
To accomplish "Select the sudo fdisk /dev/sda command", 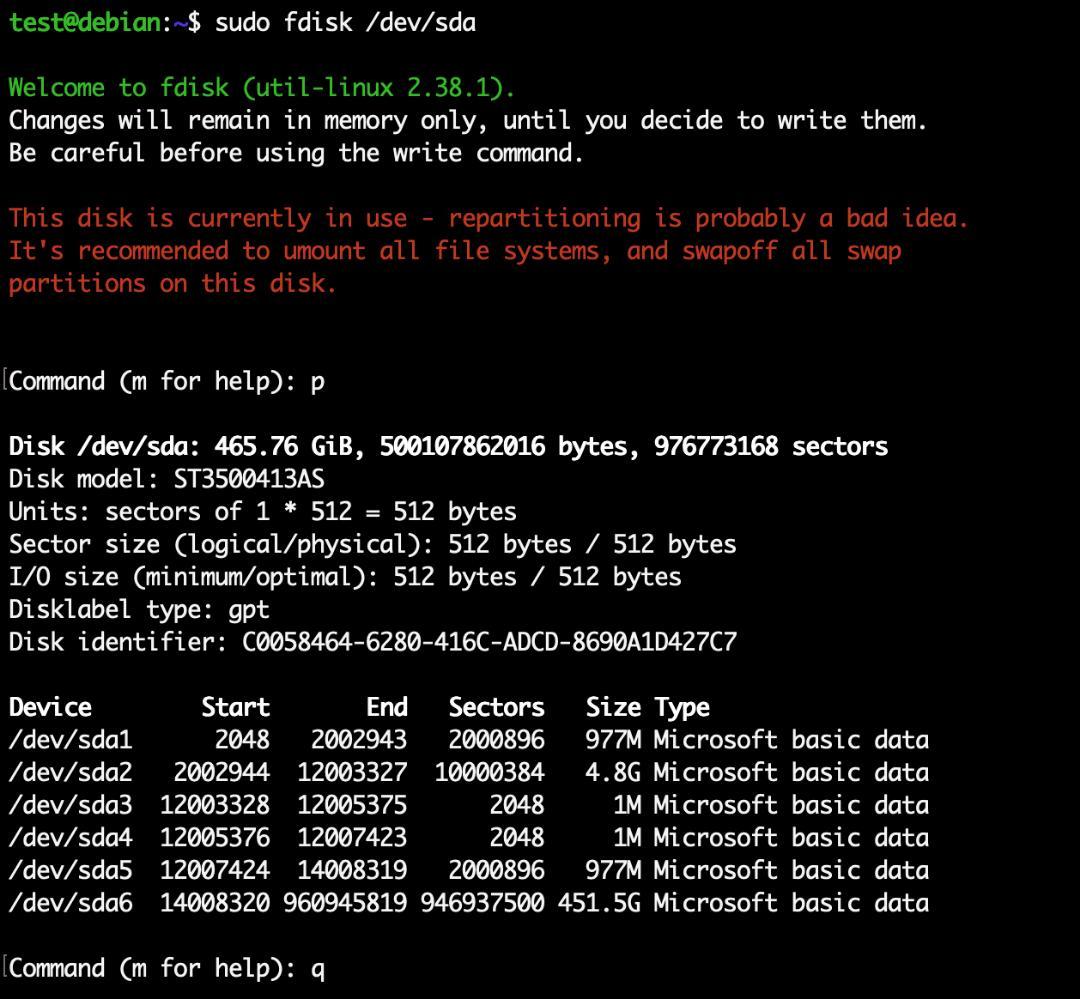I will click(x=340, y=22).
